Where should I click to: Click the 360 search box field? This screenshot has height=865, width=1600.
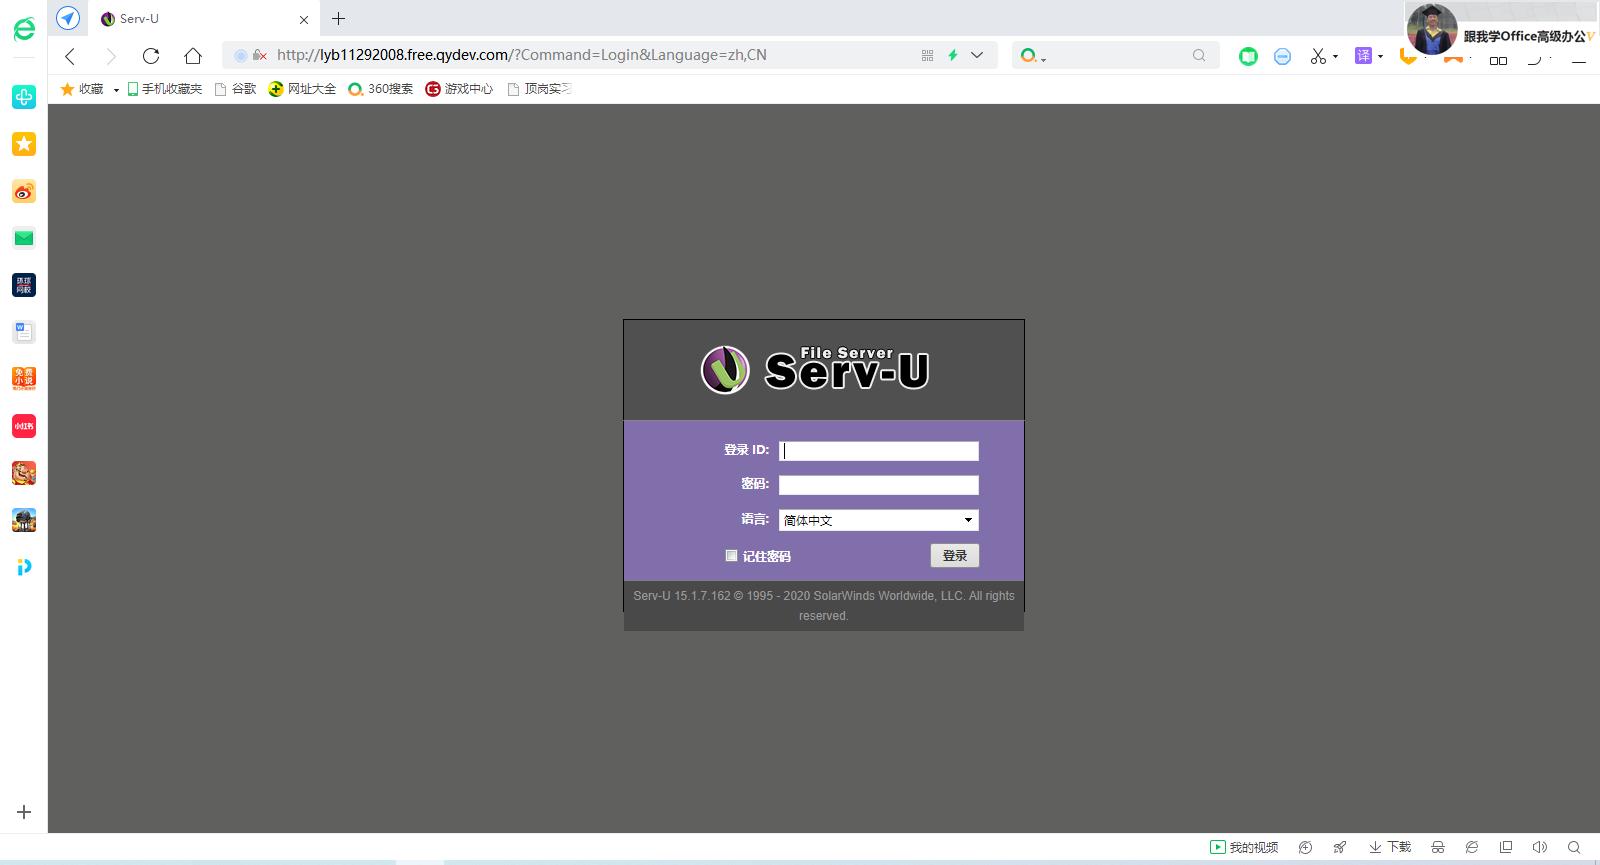1115,56
